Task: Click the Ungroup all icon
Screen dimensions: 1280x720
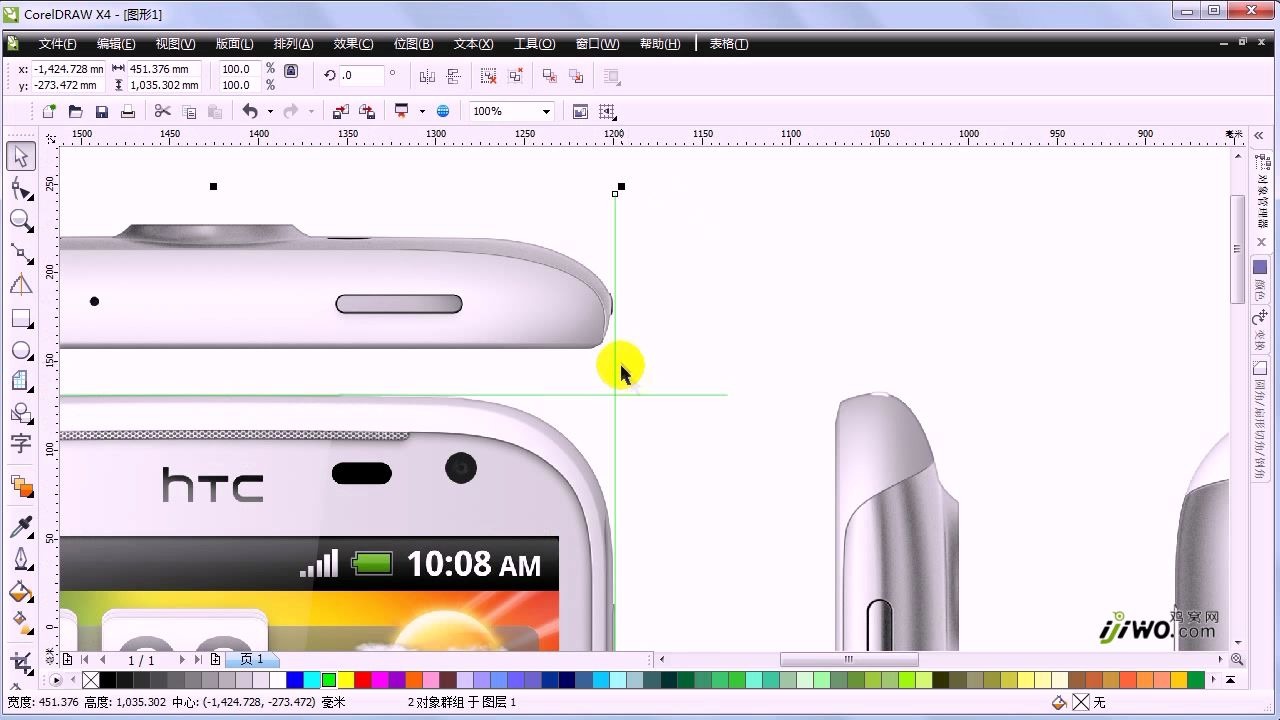Action: [x=515, y=76]
